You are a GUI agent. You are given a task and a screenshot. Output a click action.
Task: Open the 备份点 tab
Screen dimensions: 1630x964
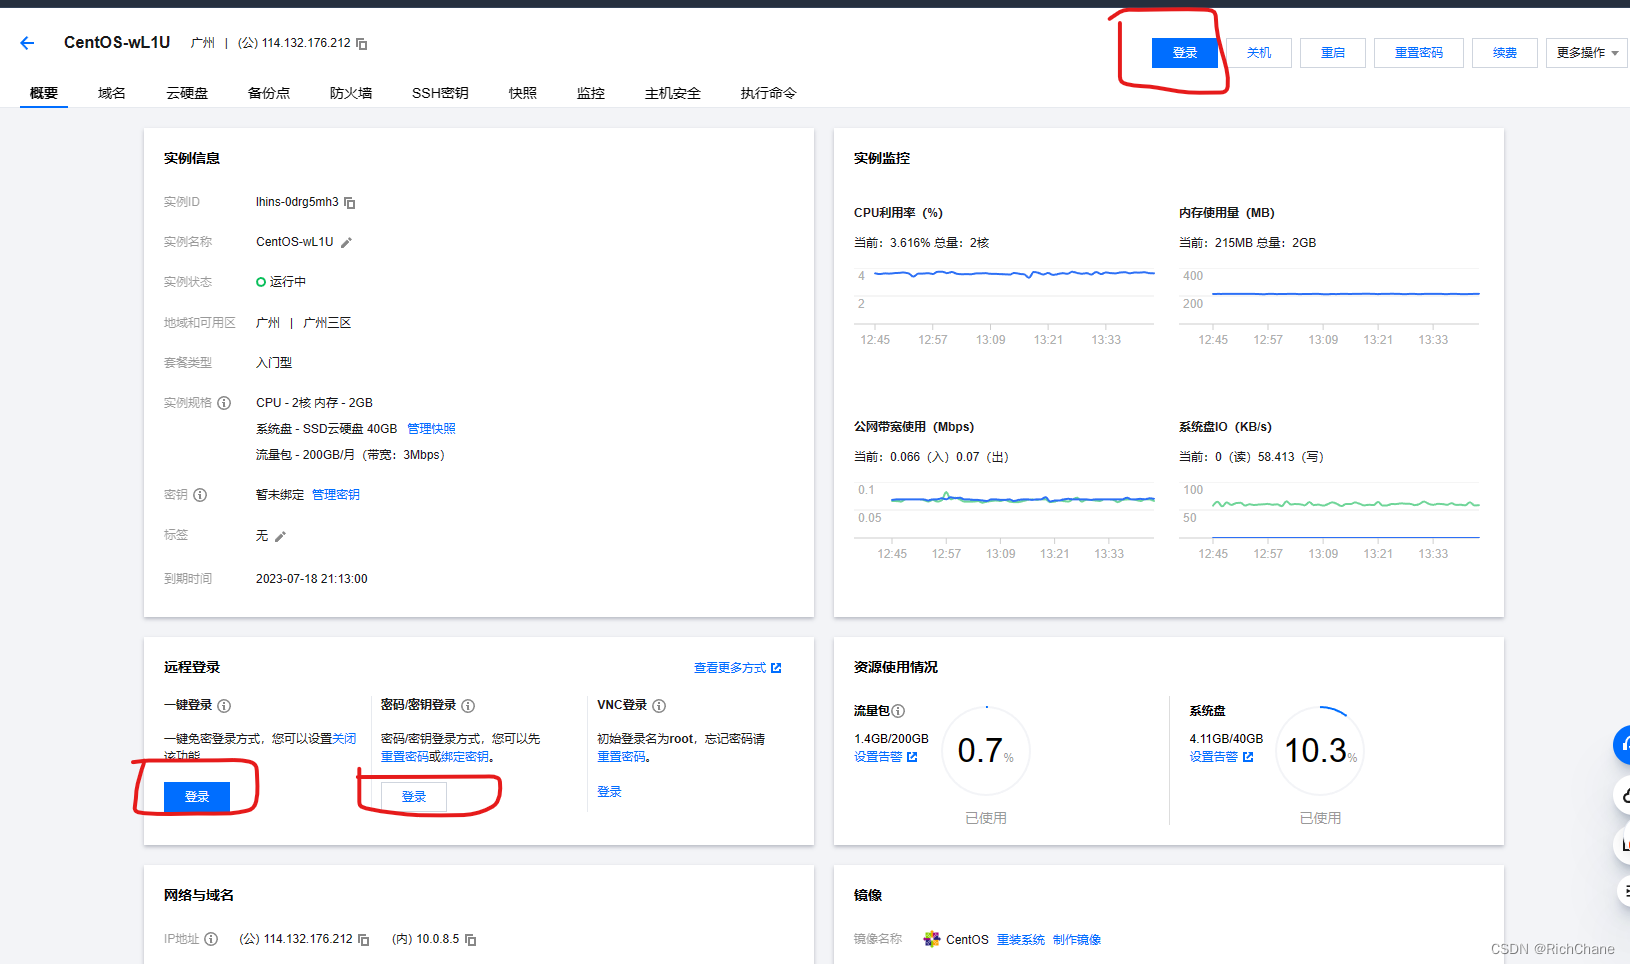click(x=269, y=93)
